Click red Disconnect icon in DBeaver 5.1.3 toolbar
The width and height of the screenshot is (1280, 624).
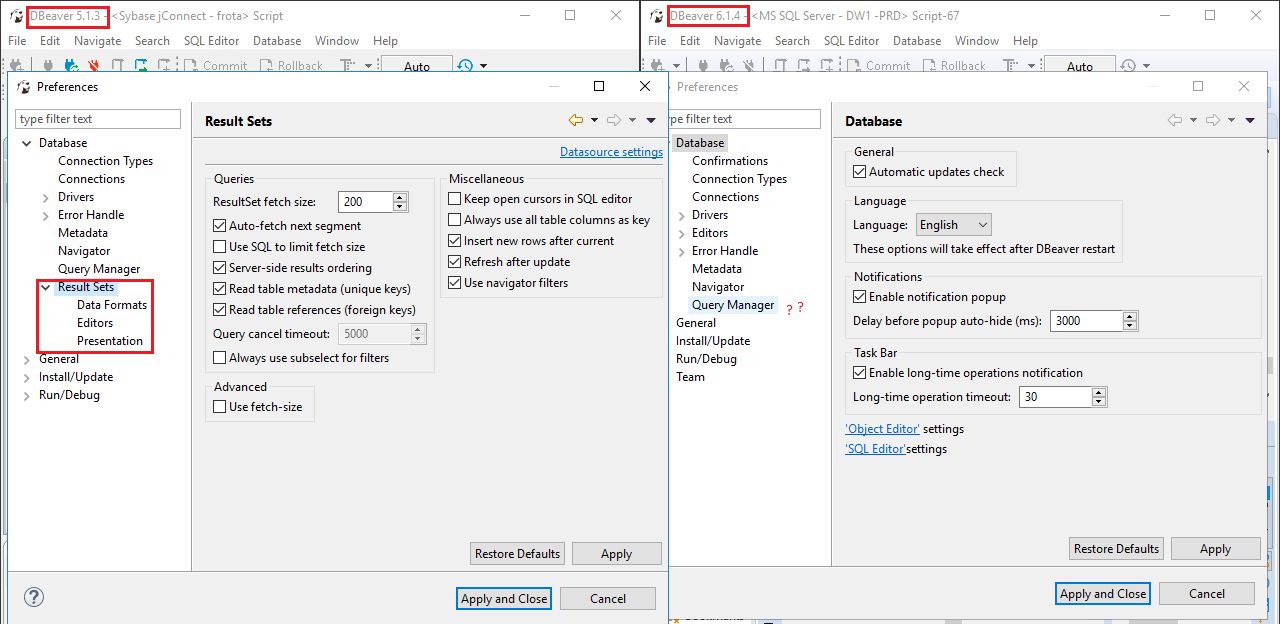pyautogui.click(x=93, y=65)
